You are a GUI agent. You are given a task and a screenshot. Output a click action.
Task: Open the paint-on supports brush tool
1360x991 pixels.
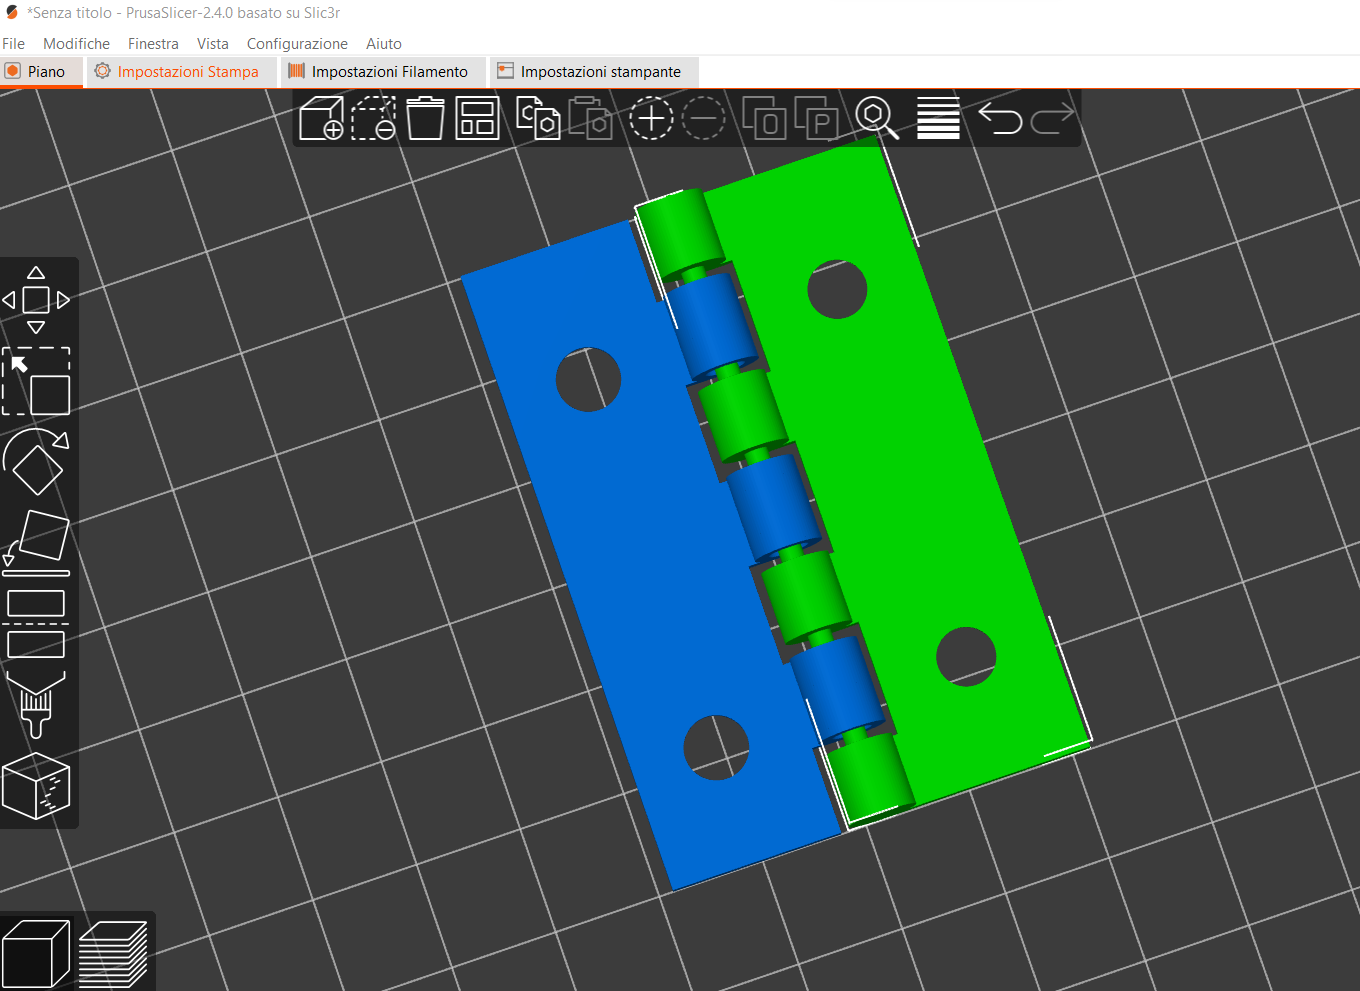coord(36,704)
